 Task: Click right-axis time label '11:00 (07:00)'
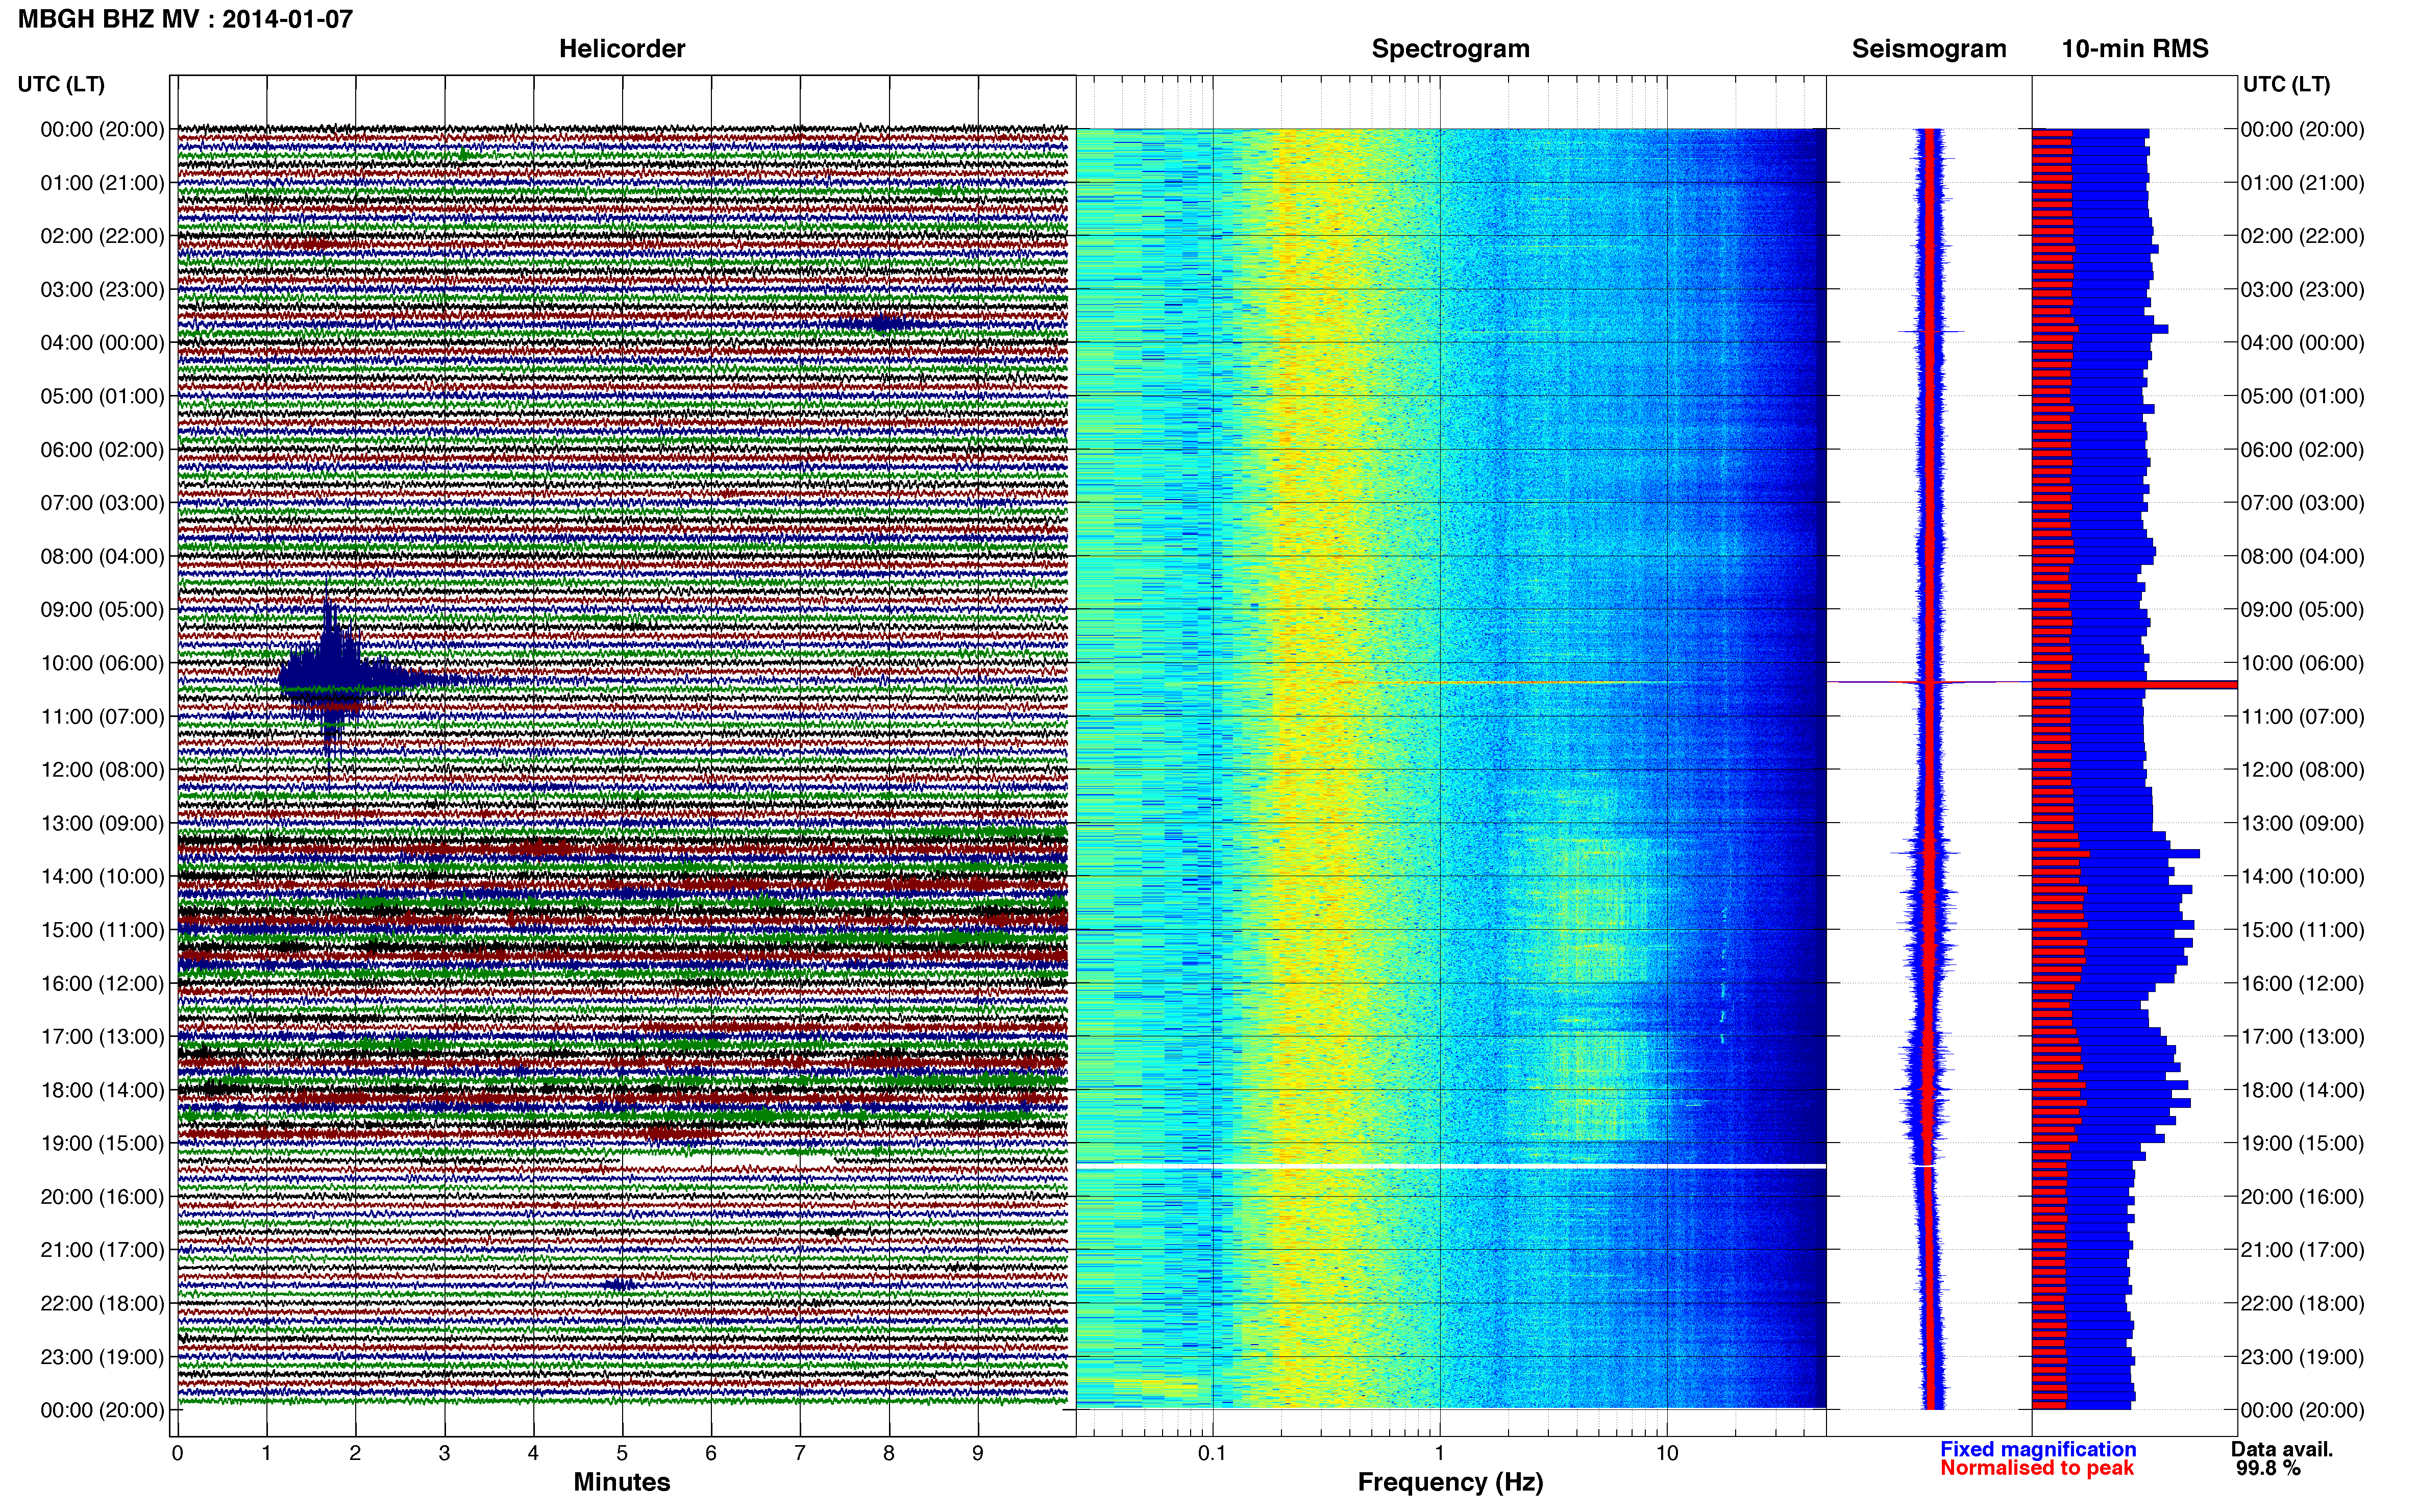2302,717
